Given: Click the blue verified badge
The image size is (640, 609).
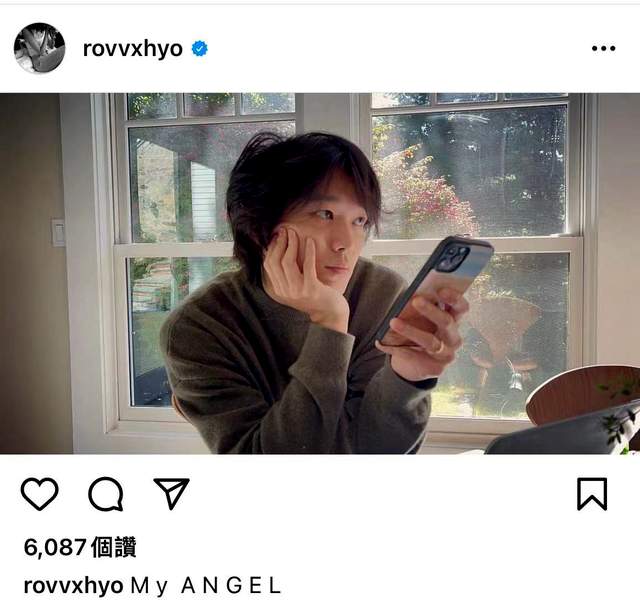Looking at the screenshot, I should (200, 49).
